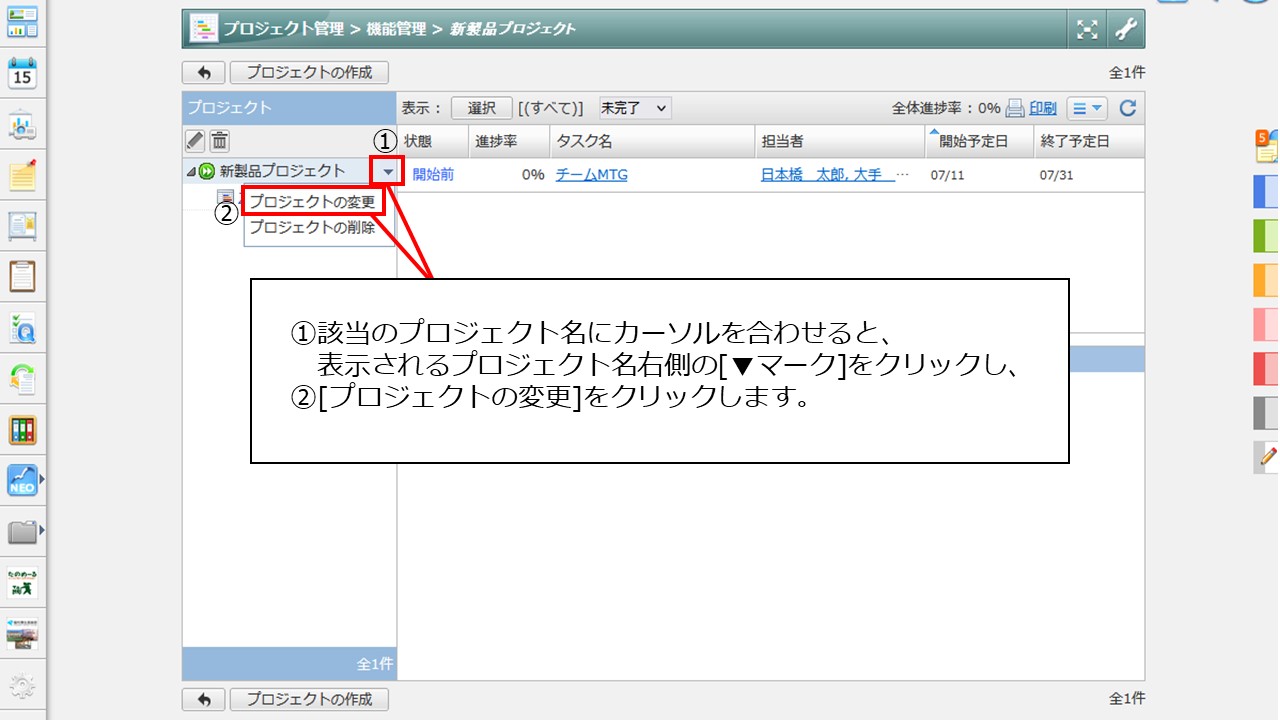Collapse the 新製品プロジェクト tree triangle
1280x720 pixels.
click(x=191, y=172)
